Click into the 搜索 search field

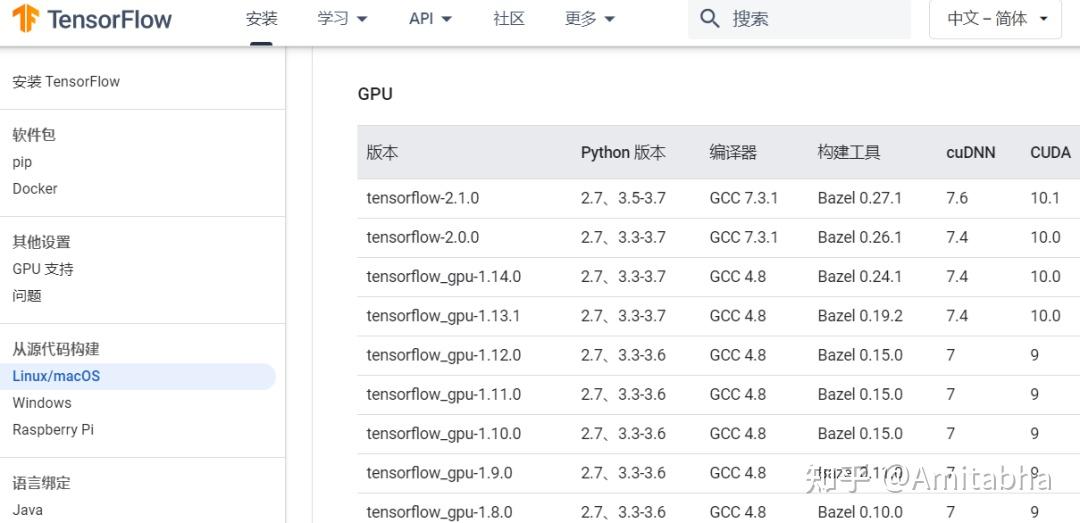click(x=799, y=19)
